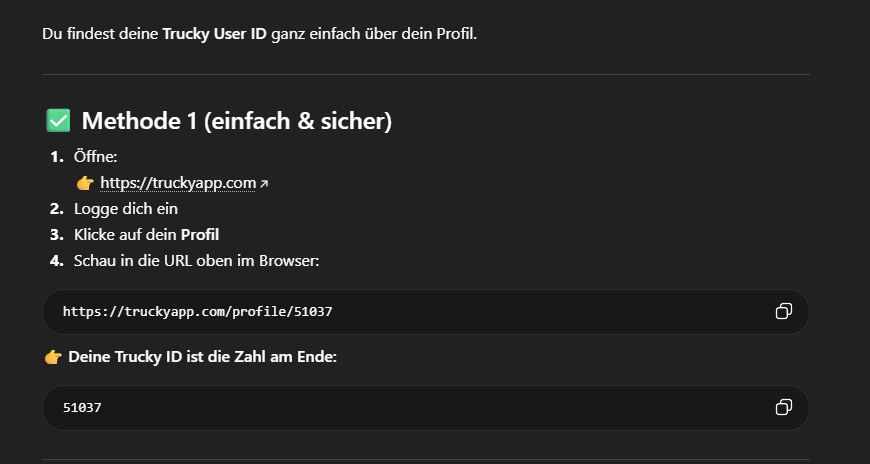Click the Logge dich ein step
The height and width of the screenshot is (464, 870).
[x=125, y=209]
